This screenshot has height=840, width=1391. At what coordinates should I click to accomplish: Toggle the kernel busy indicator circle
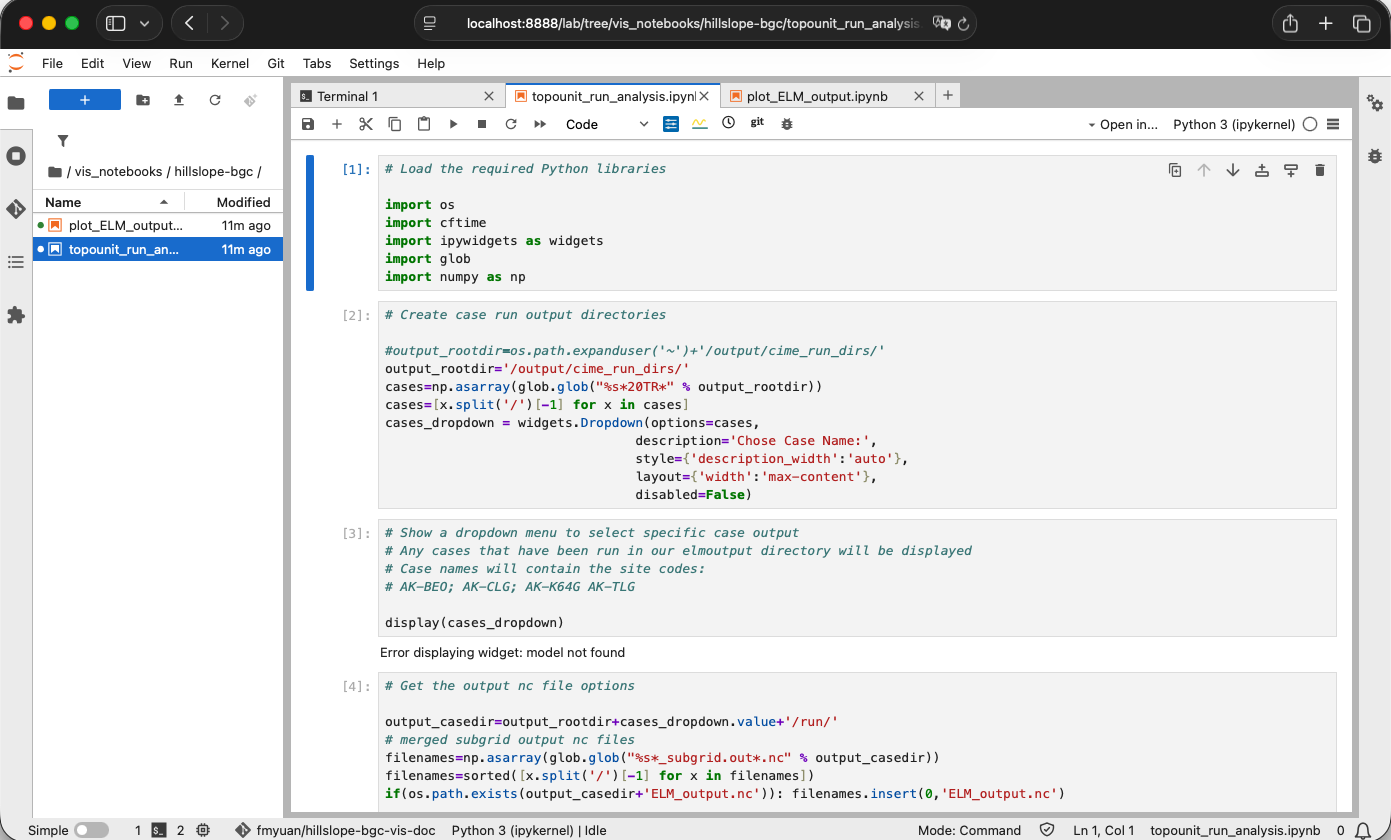click(x=1310, y=124)
